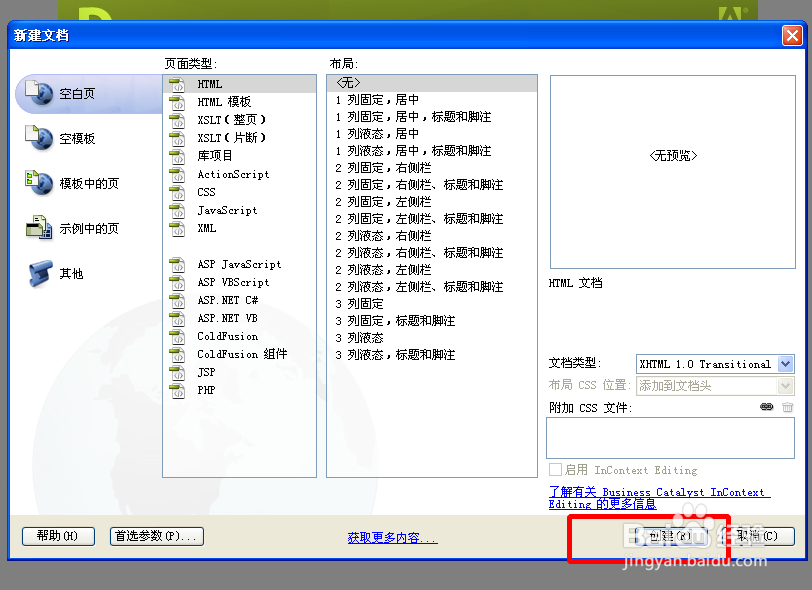
Task: Select layout 1 列液态，居中，标题和脚注
Action: tap(432, 151)
